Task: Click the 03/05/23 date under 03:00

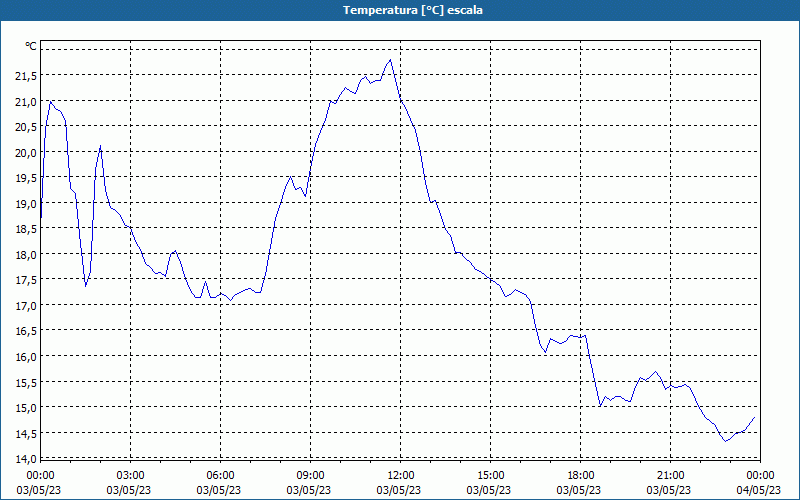Action: (129, 490)
